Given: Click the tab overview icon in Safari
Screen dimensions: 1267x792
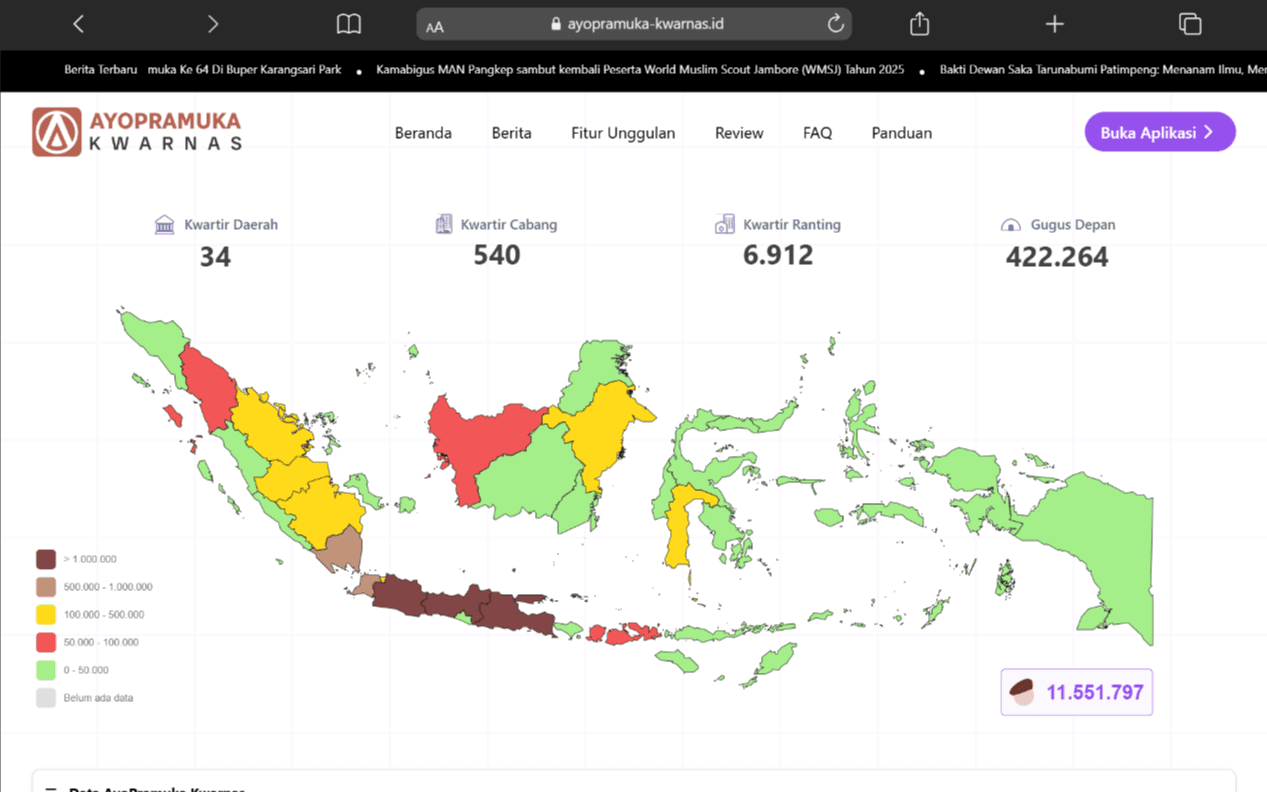Looking at the screenshot, I should (x=1189, y=23).
